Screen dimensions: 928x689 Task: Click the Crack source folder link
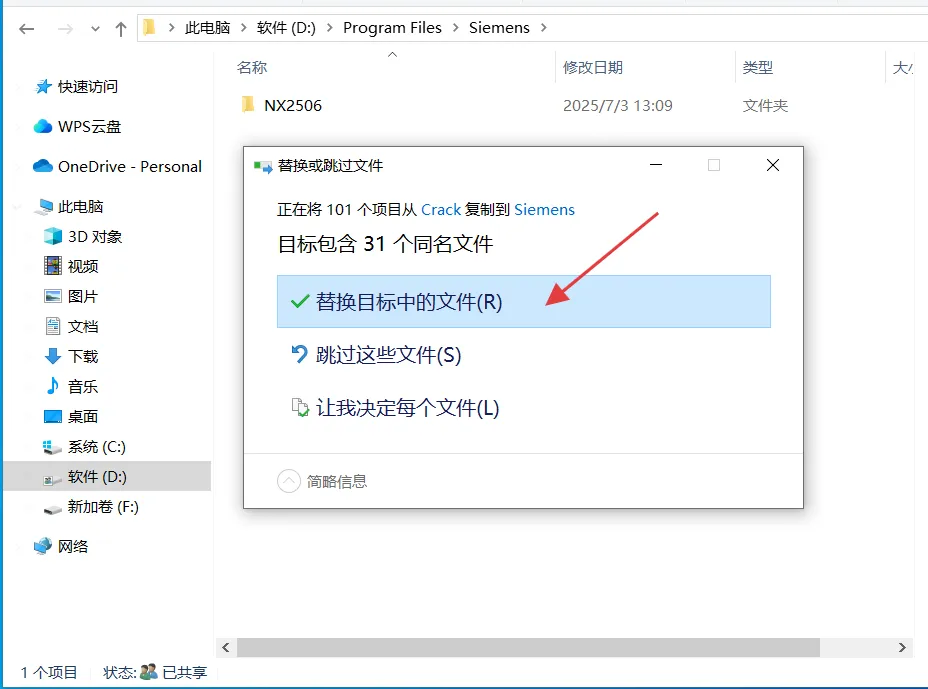pos(441,210)
